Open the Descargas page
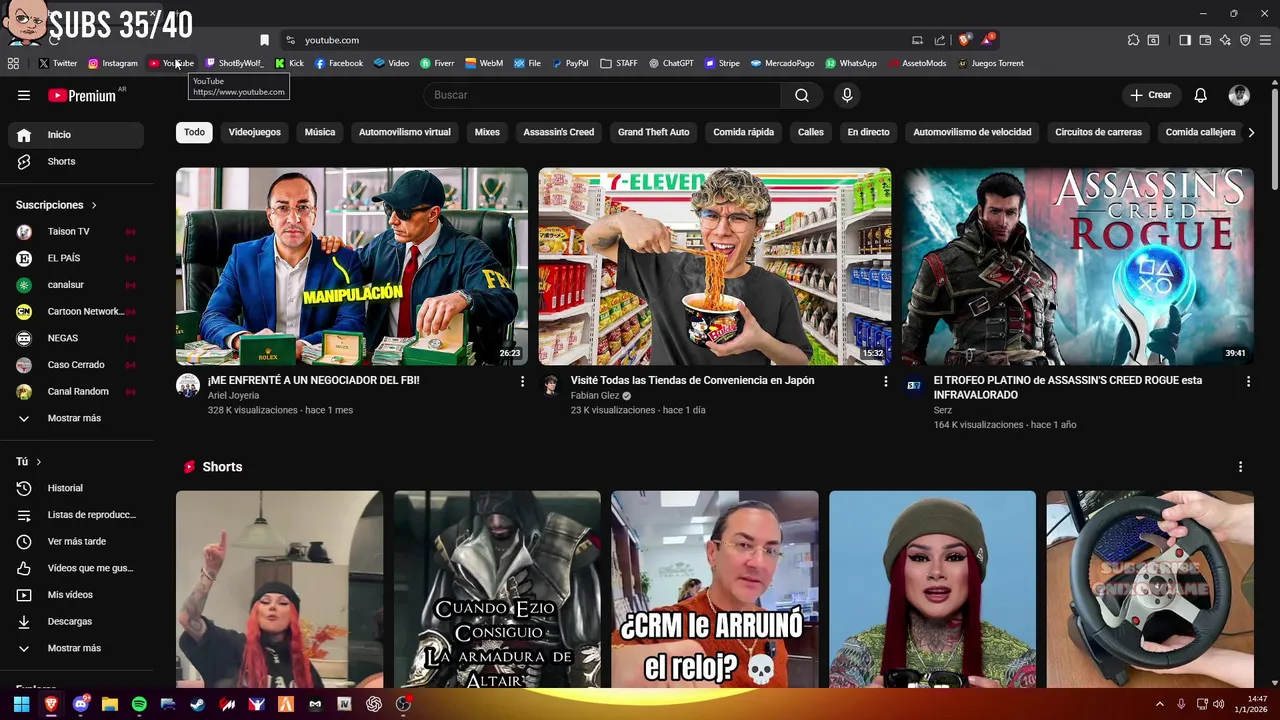The height and width of the screenshot is (720, 1280). point(76,621)
